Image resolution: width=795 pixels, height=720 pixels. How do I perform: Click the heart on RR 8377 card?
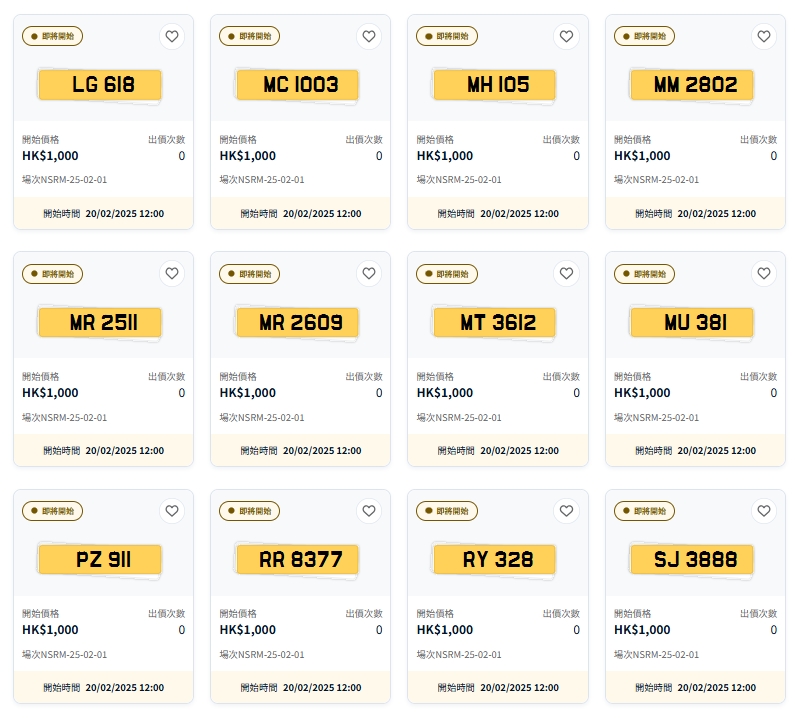(x=369, y=510)
